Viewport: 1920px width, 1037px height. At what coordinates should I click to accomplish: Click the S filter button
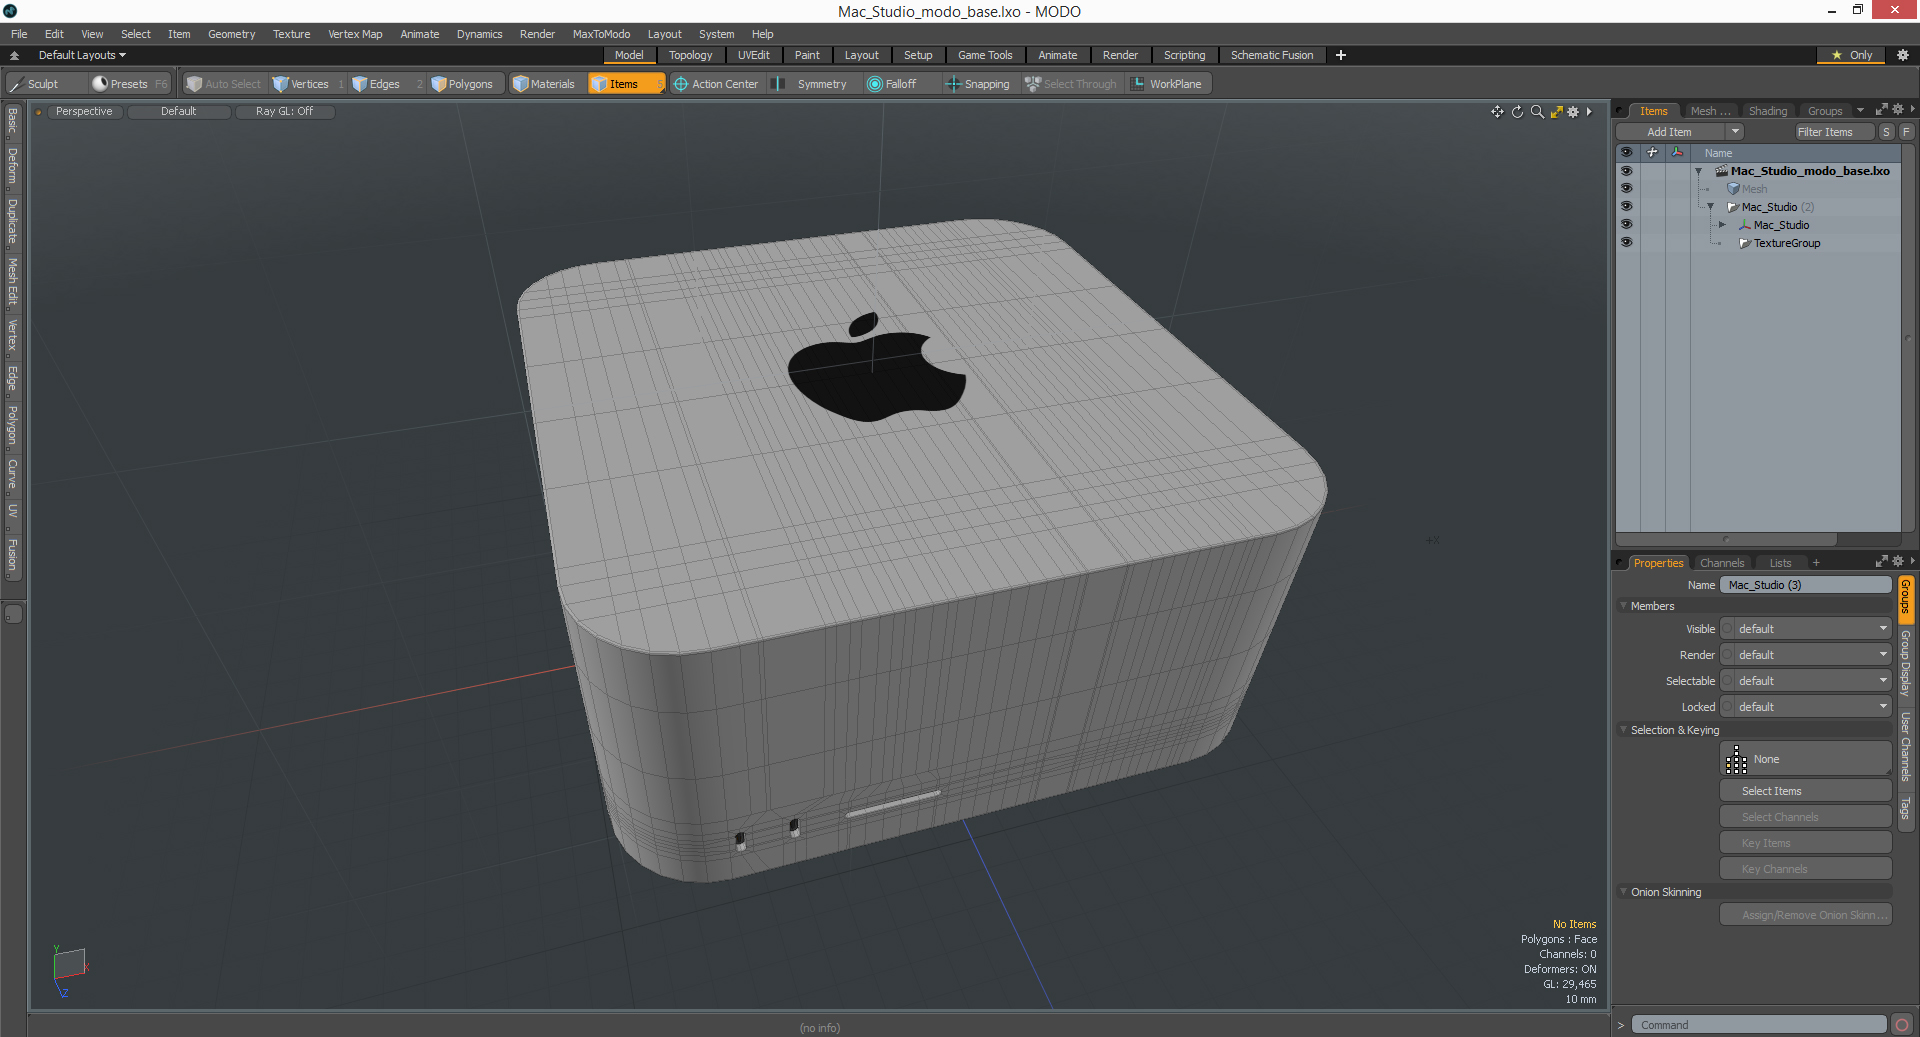tap(1886, 132)
